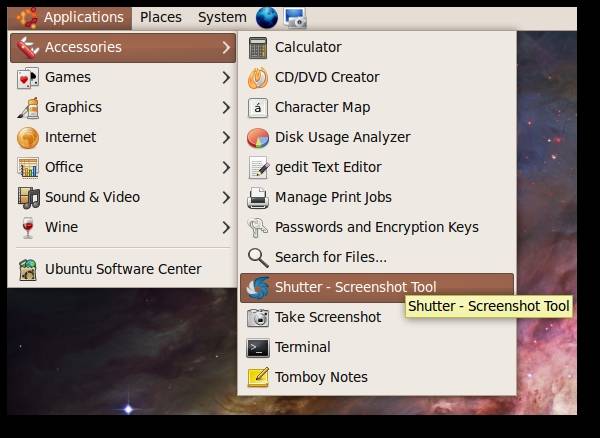Click the Office chart icon
The image size is (600, 438).
coord(28,168)
